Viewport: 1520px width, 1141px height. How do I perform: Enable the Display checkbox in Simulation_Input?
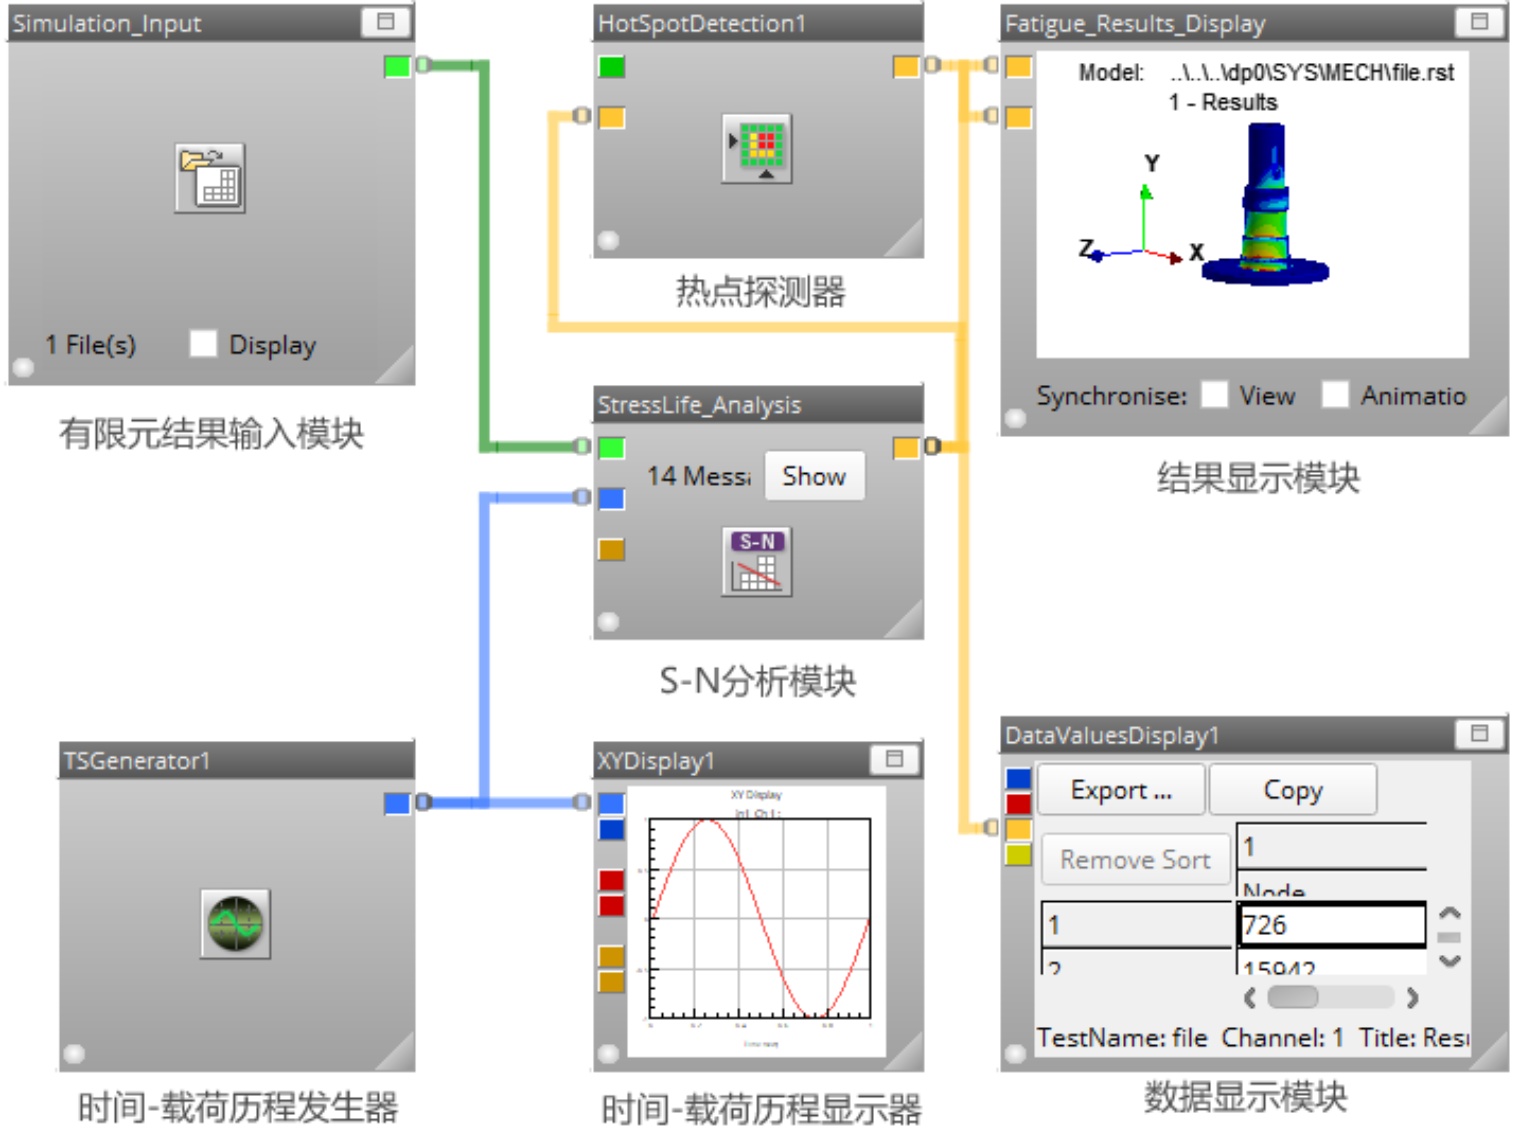[x=203, y=344]
